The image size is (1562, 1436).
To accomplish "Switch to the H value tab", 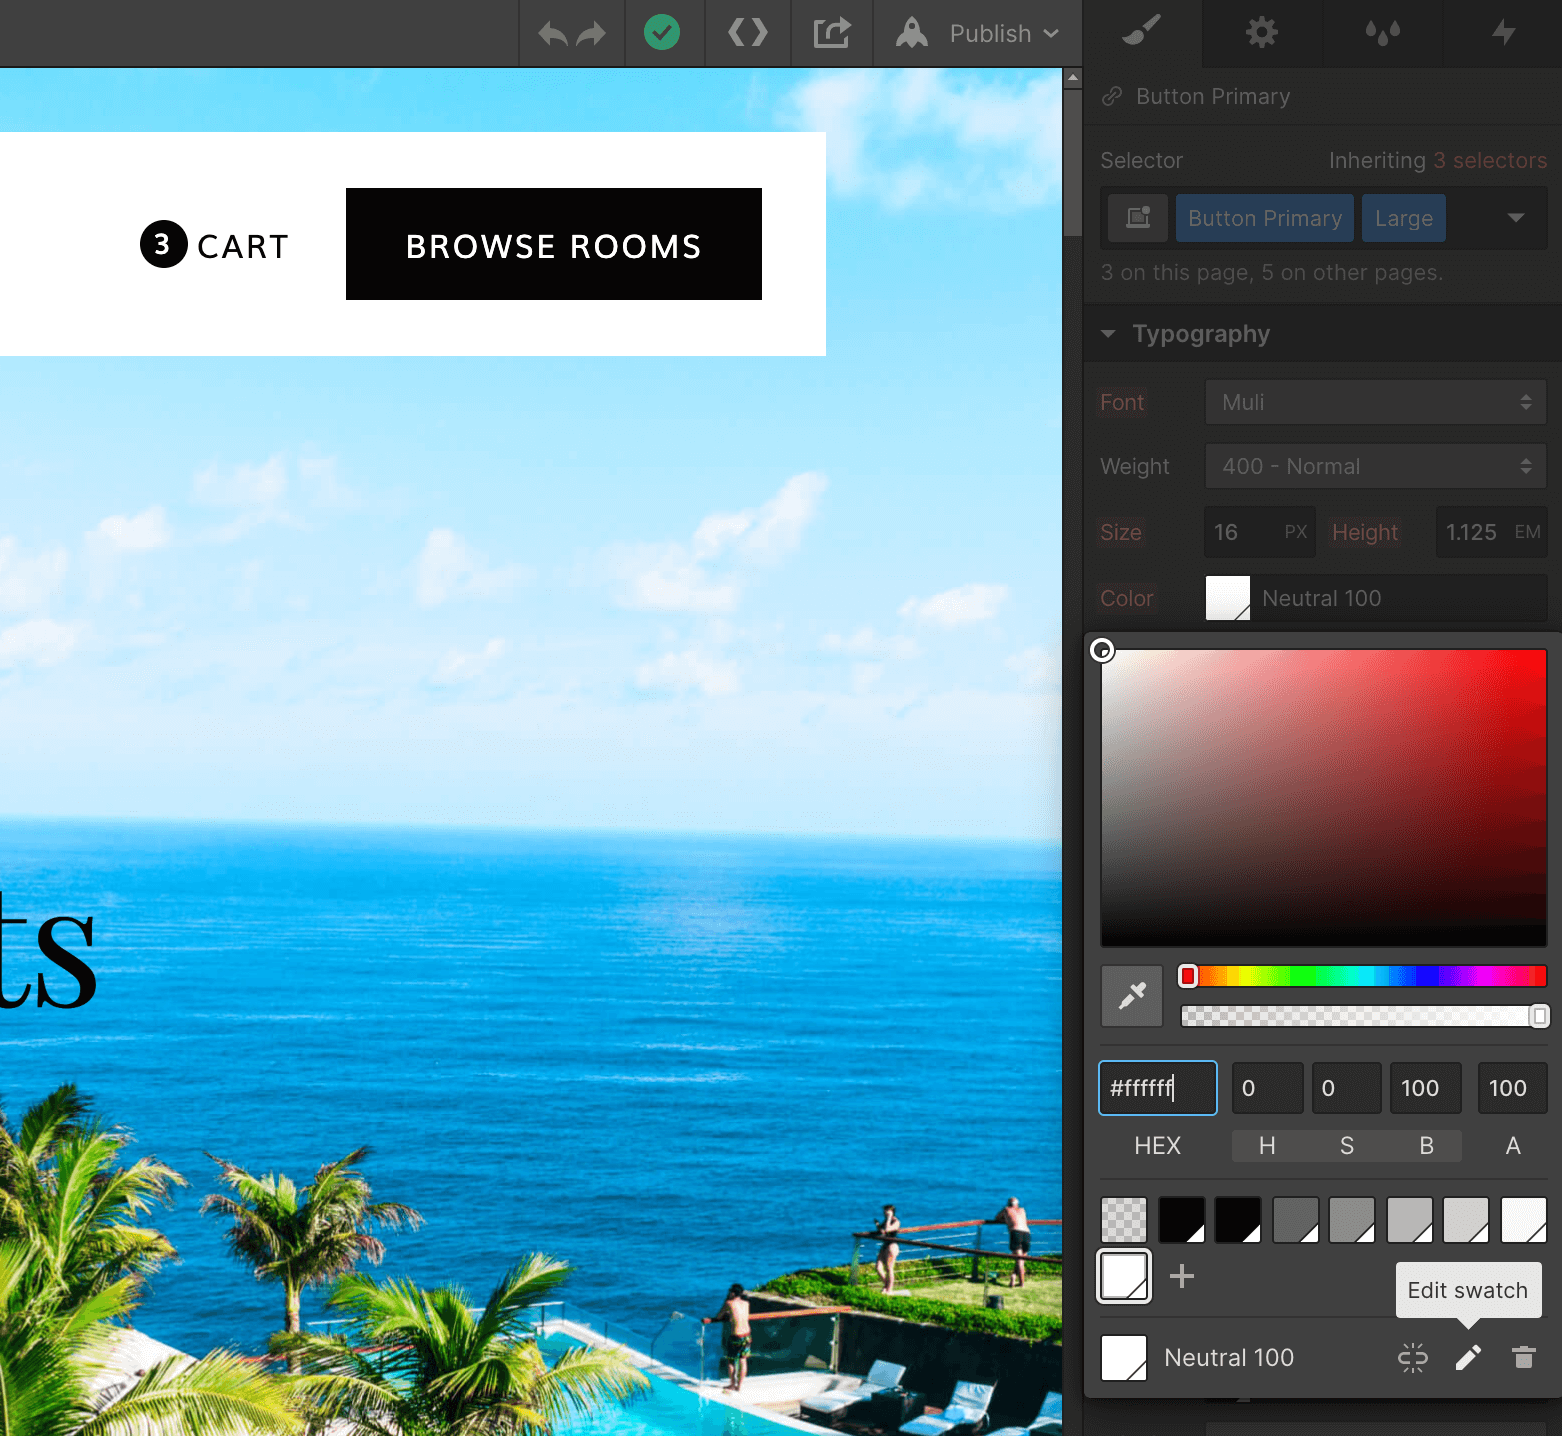I will 1267,1146.
